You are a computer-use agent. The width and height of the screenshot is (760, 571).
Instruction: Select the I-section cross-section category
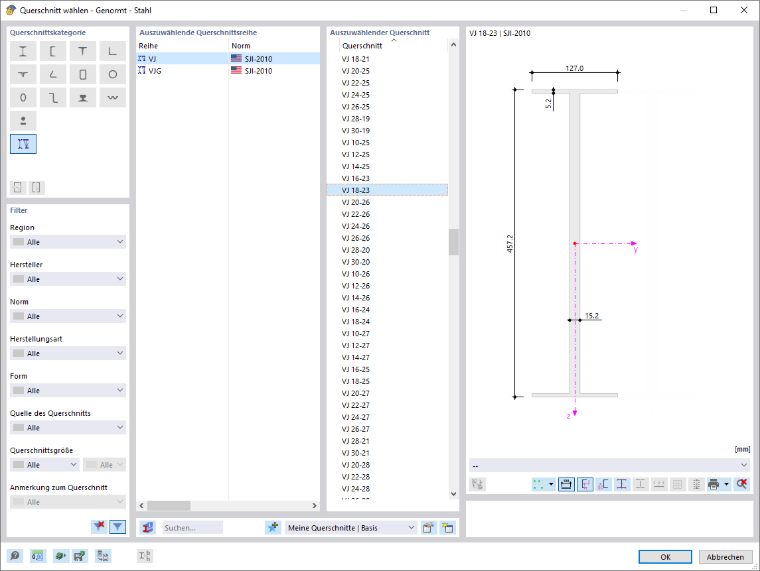click(23, 51)
